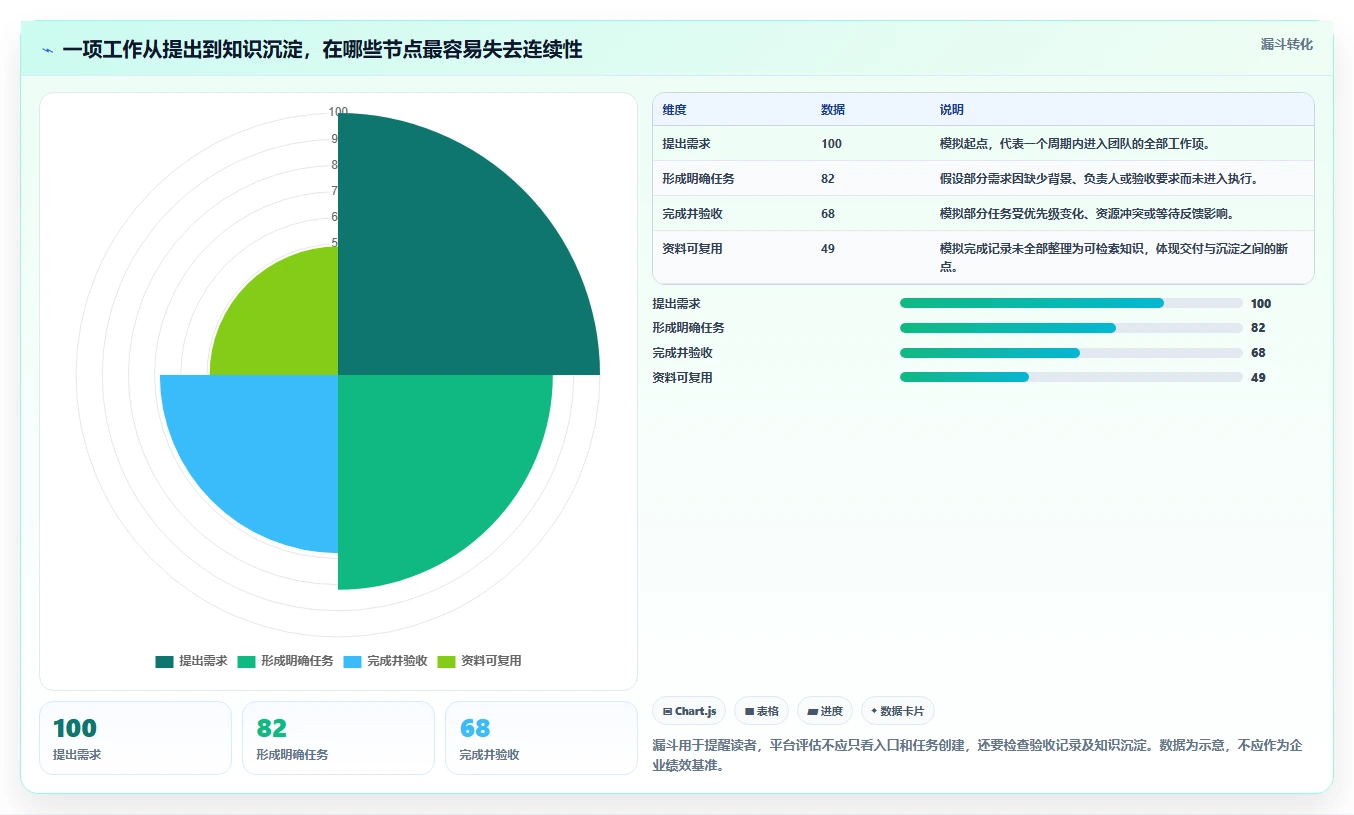Click the progress value 100 beside the bar
The width and height of the screenshot is (1354, 815).
click(1261, 304)
